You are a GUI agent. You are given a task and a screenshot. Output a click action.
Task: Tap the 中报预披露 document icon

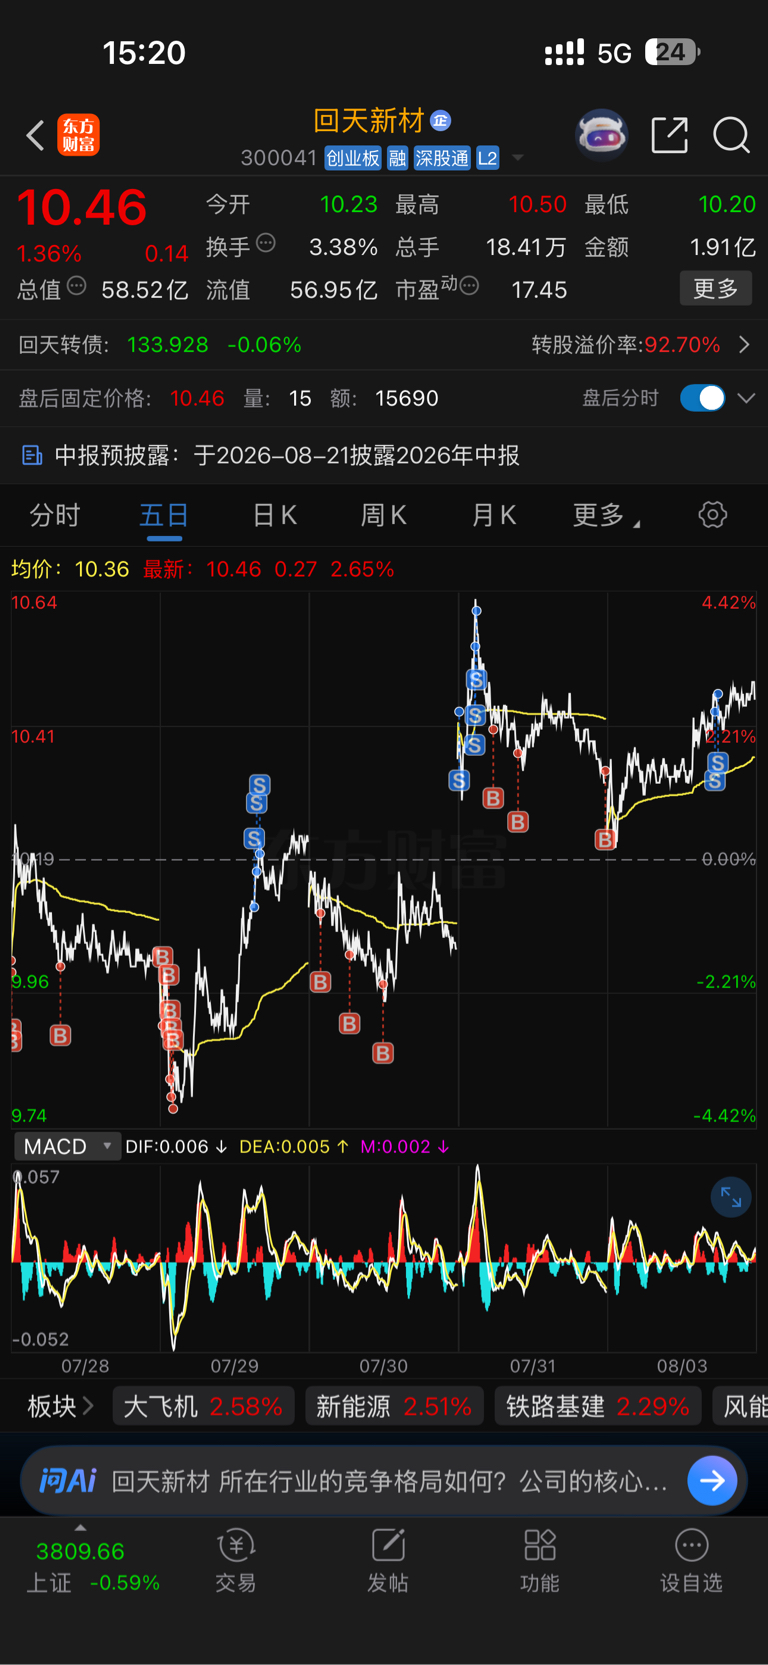[32, 456]
